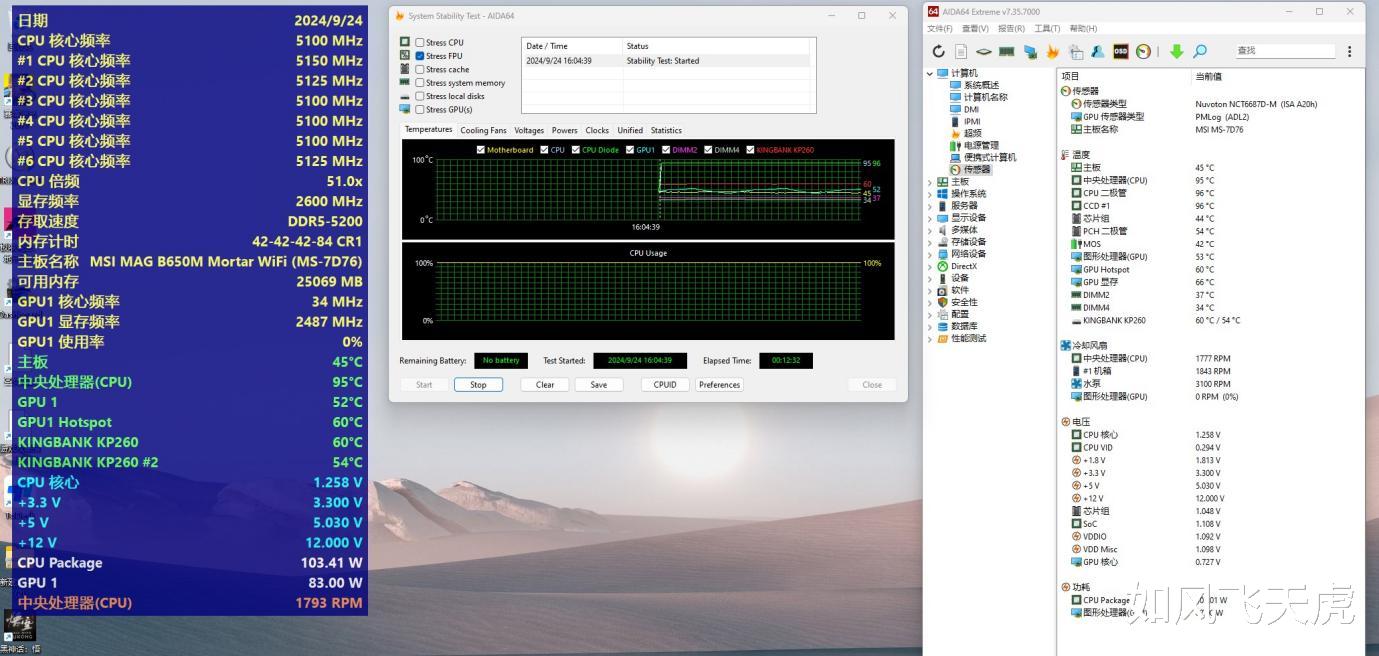Select 便携式计算机 in the tree
Image resolution: width=1379 pixels, height=656 pixels.
[x=983, y=157]
